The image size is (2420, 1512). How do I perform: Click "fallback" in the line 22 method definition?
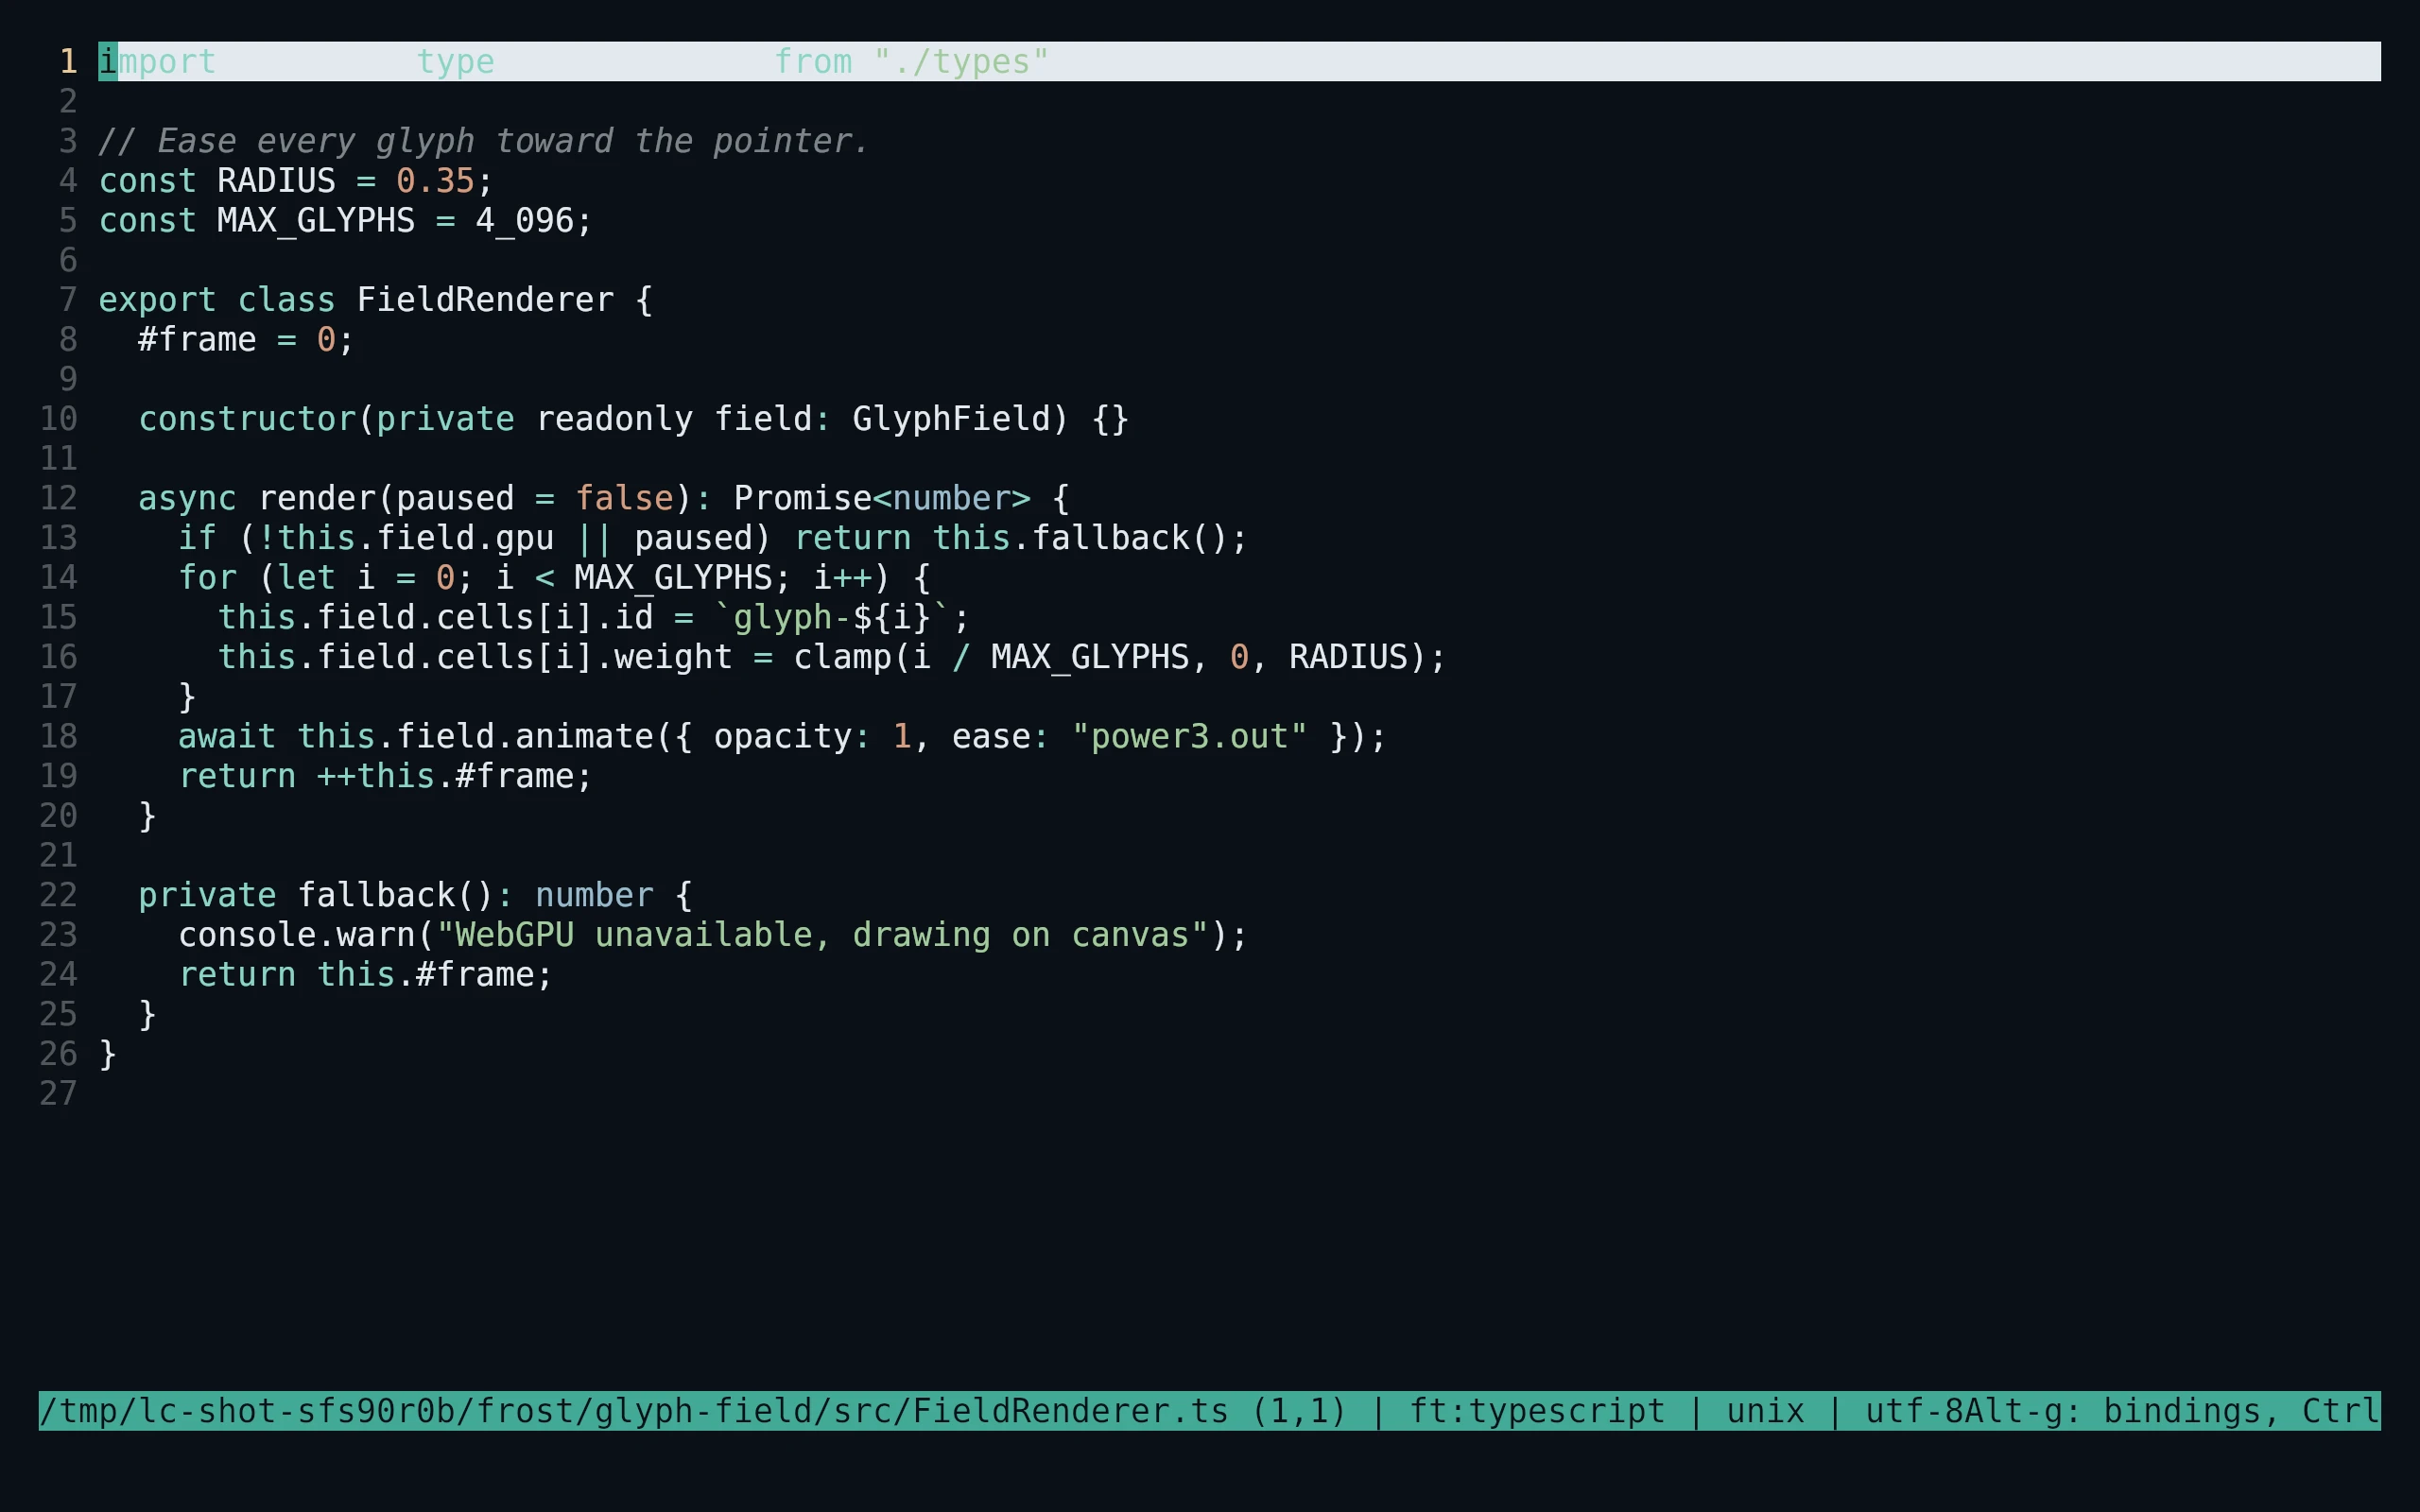point(376,895)
